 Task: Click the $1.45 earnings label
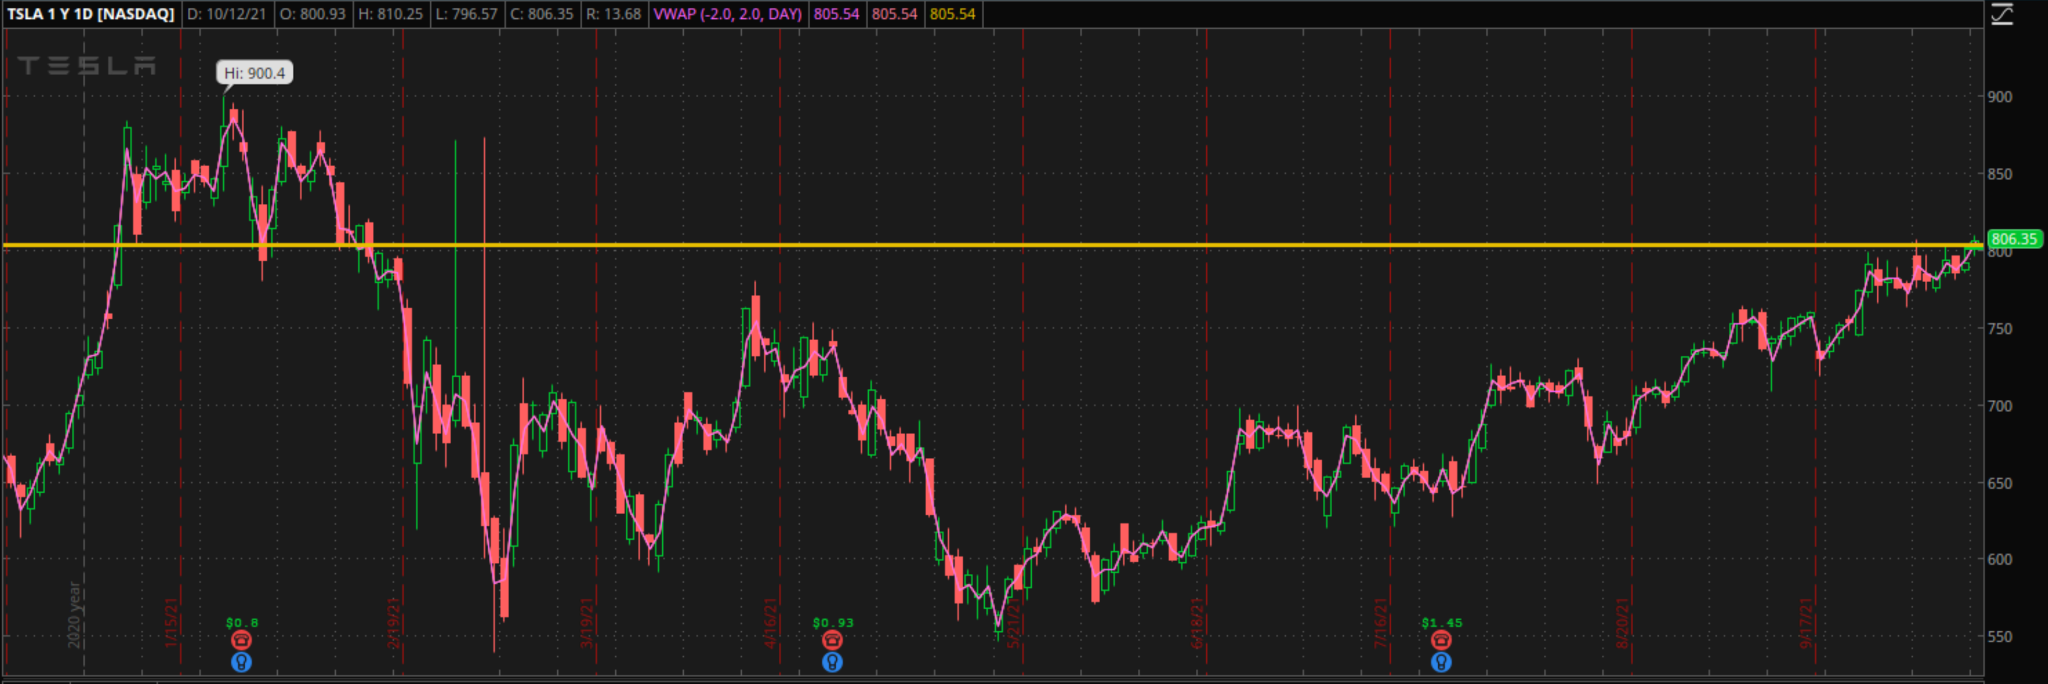click(x=1442, y=623)
